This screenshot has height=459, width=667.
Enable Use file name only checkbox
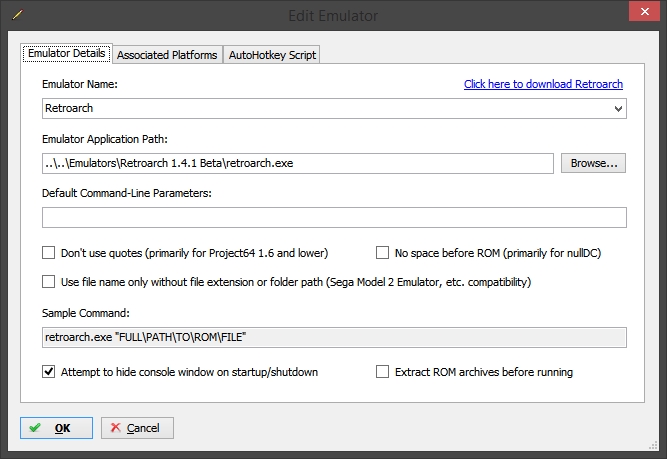(x=48, y=282)
